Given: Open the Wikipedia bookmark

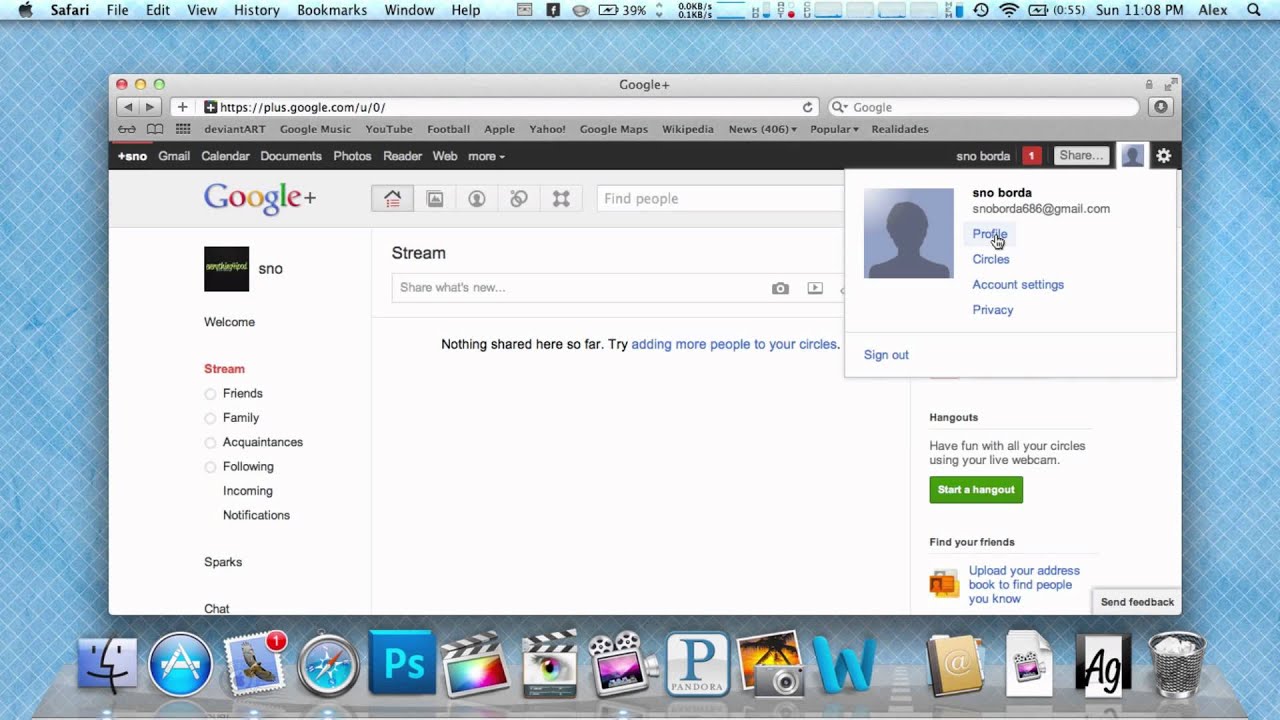Looking at the screenshot, I should pos(688,129).
